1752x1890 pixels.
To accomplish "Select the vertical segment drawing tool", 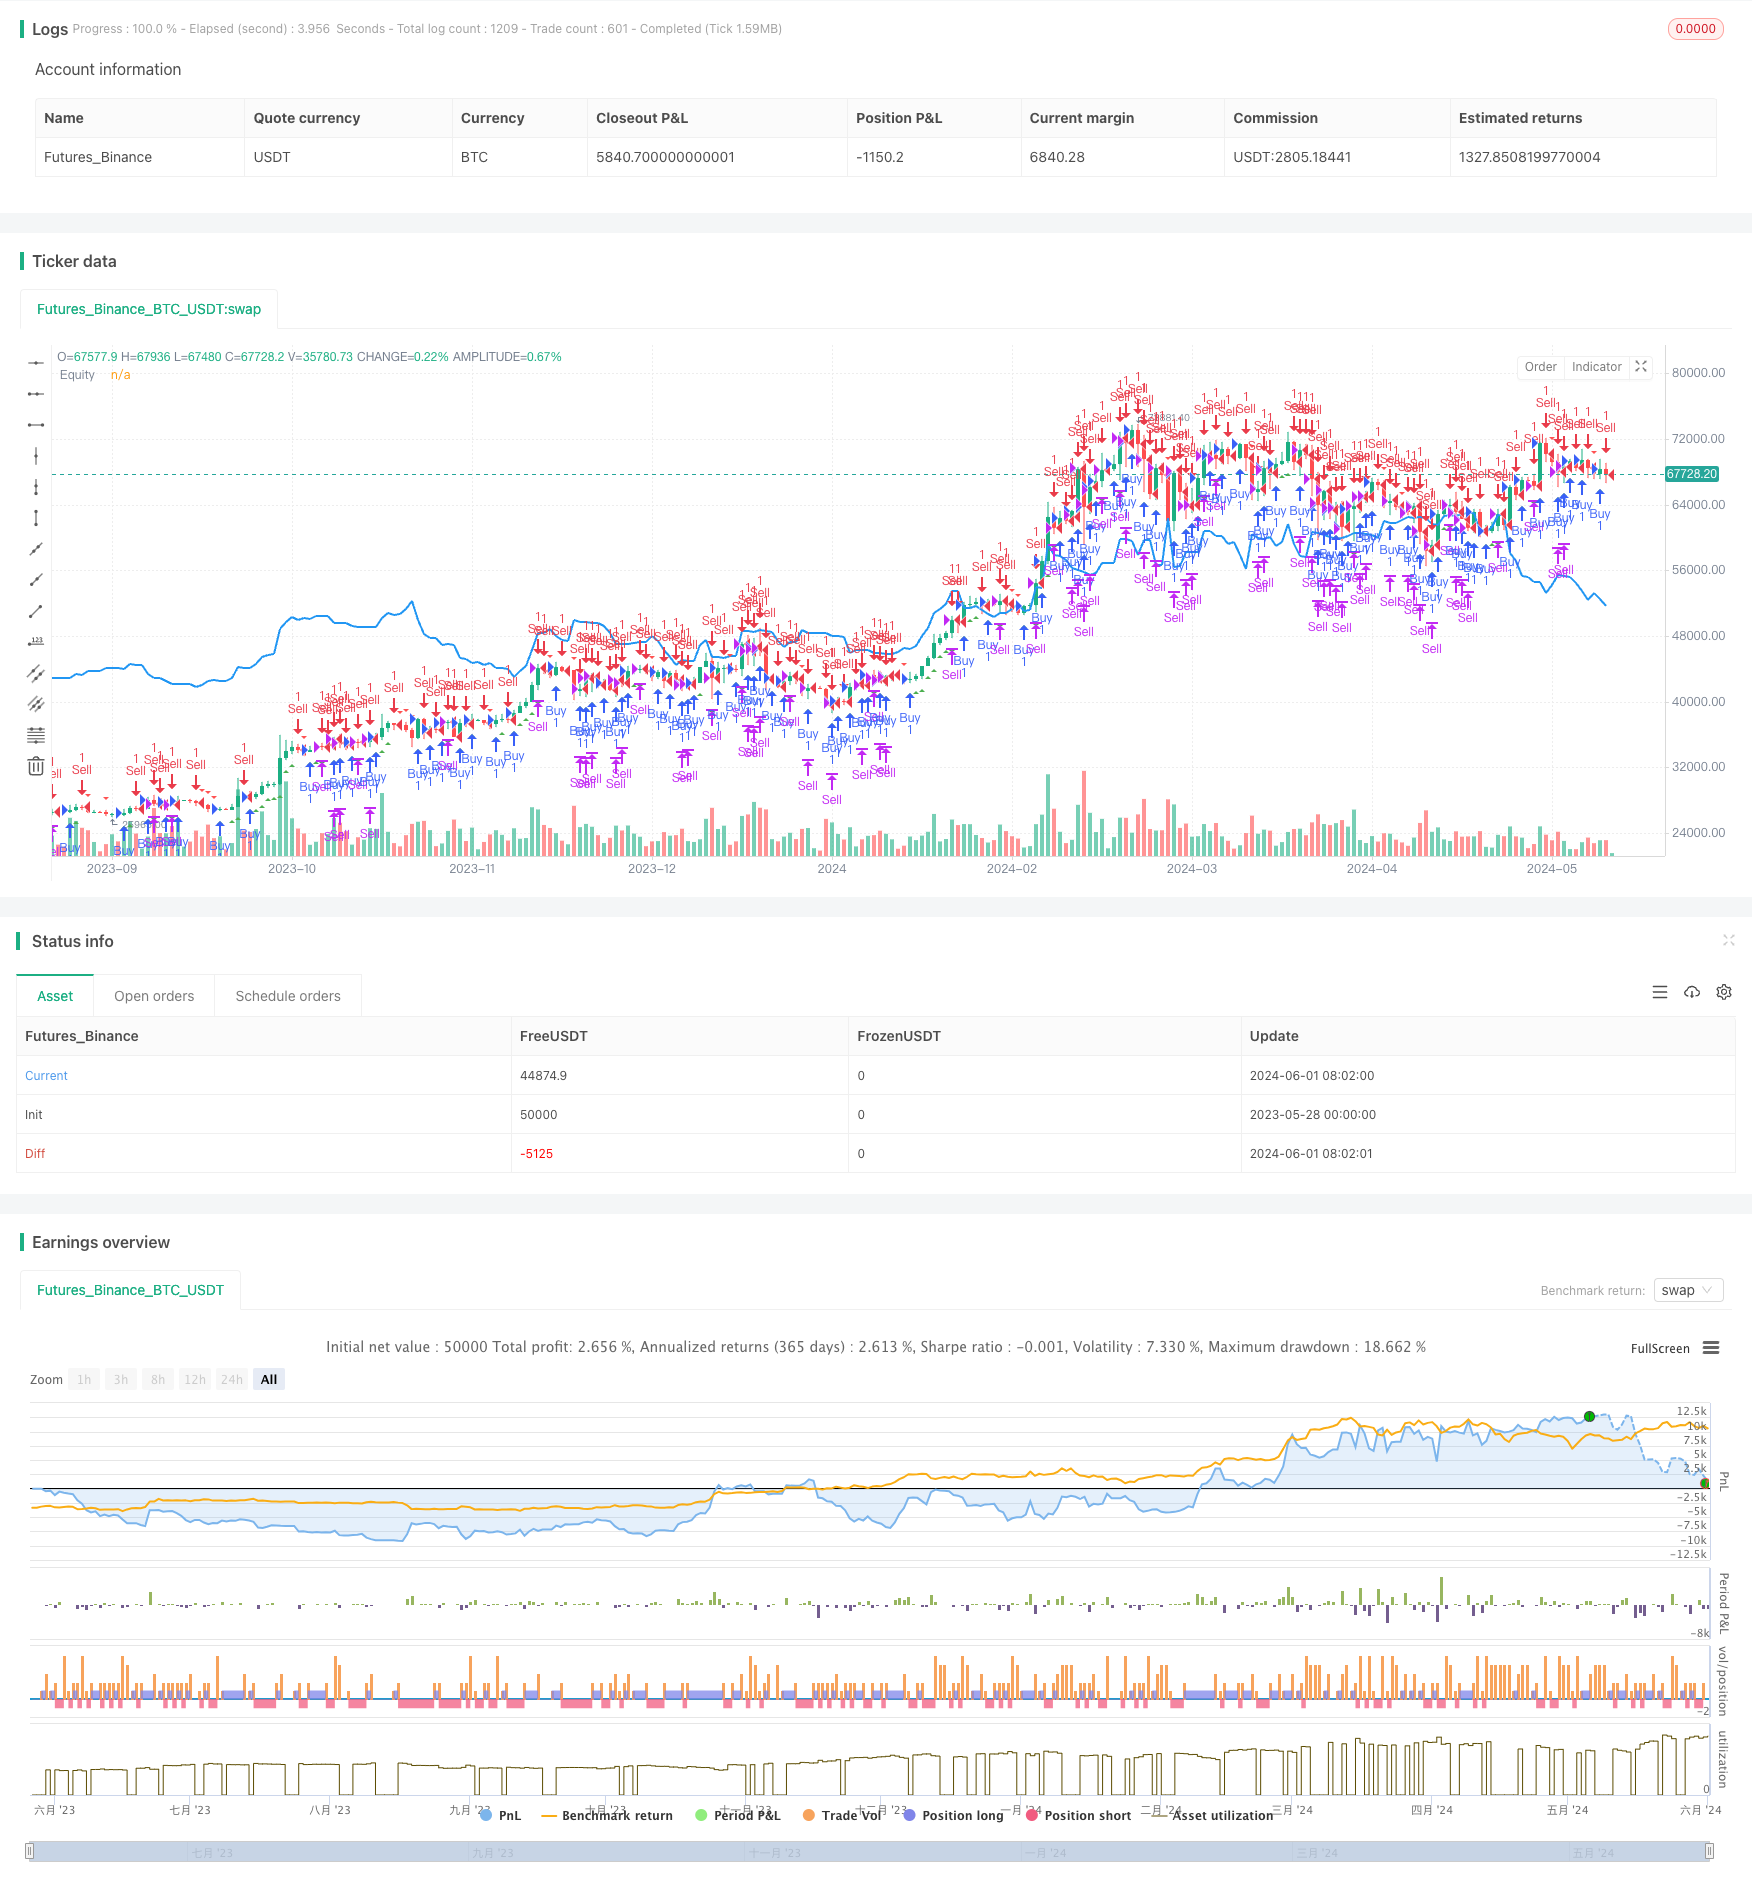I will (x=36, y=518).
